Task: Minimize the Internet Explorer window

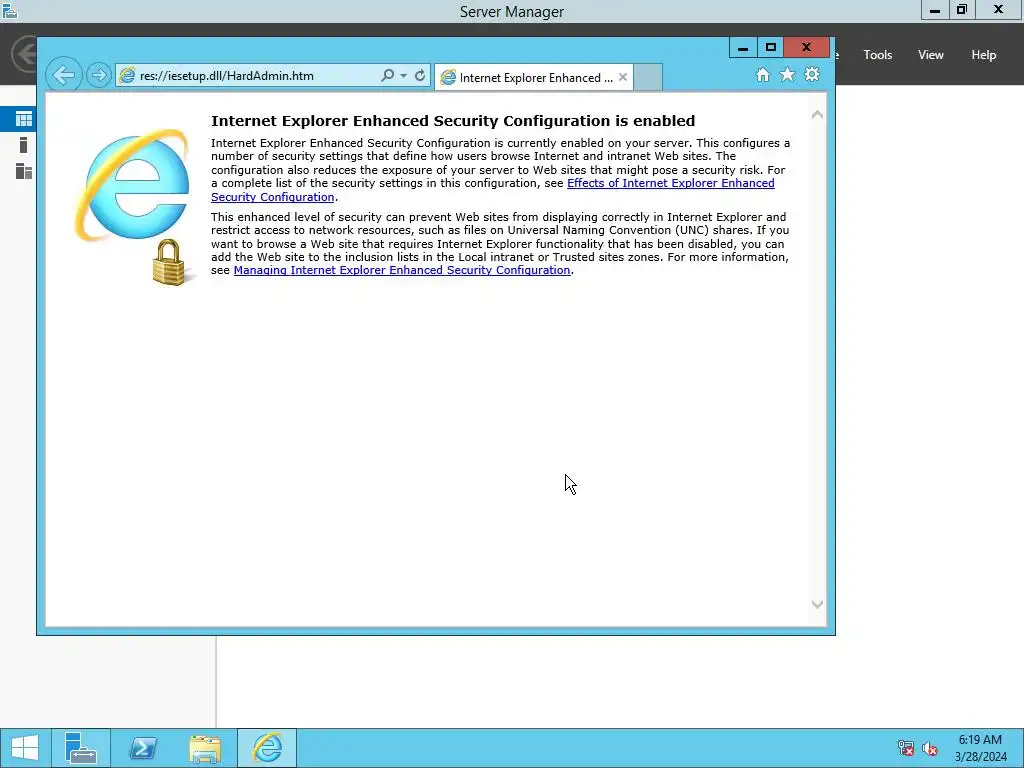Action: (x=743, y=47)
